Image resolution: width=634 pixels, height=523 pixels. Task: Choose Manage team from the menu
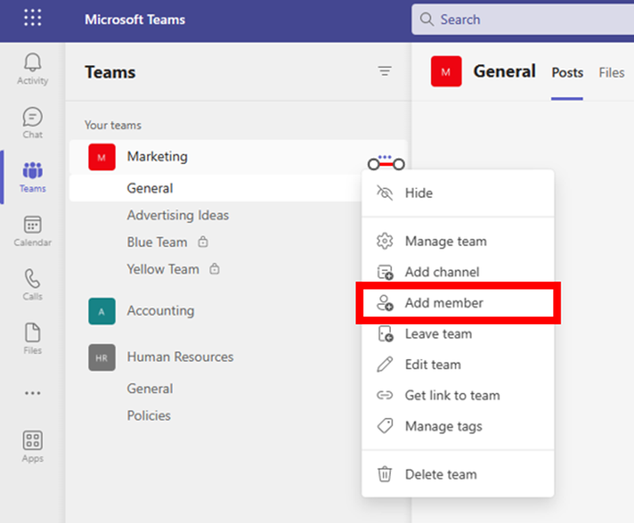coord(458,241)
